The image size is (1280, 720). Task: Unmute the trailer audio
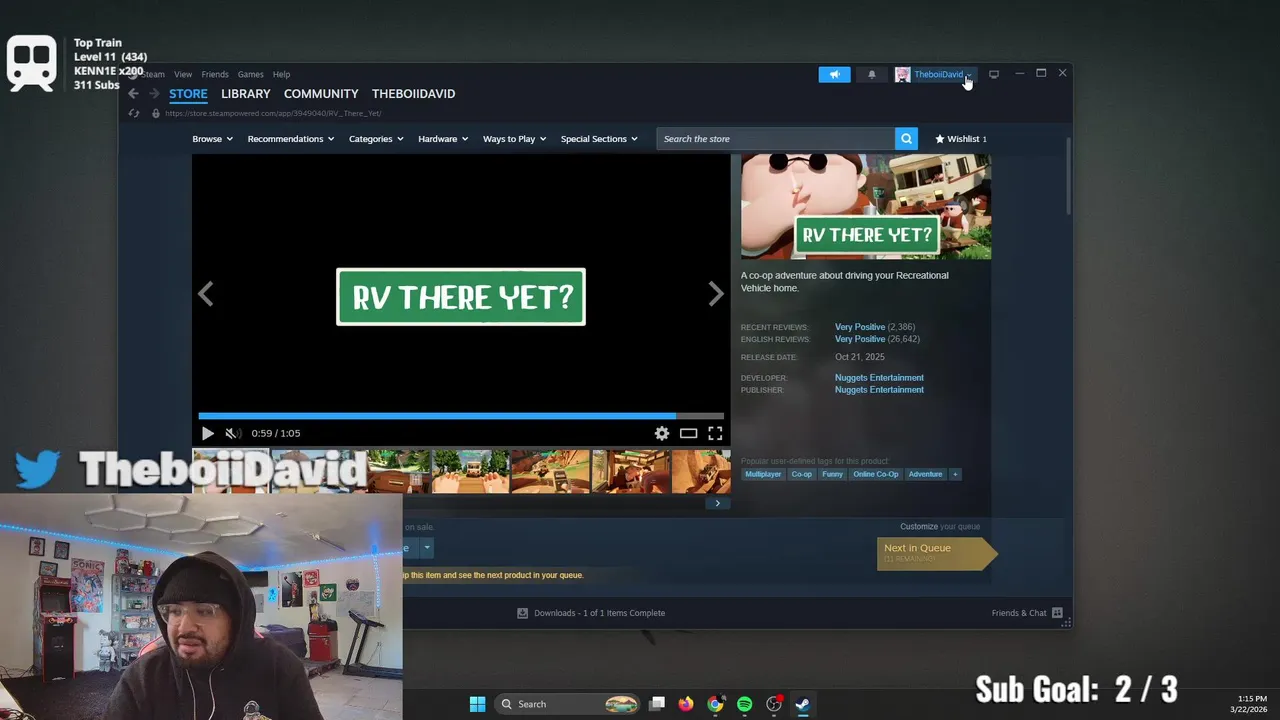(x=232, y=433)
